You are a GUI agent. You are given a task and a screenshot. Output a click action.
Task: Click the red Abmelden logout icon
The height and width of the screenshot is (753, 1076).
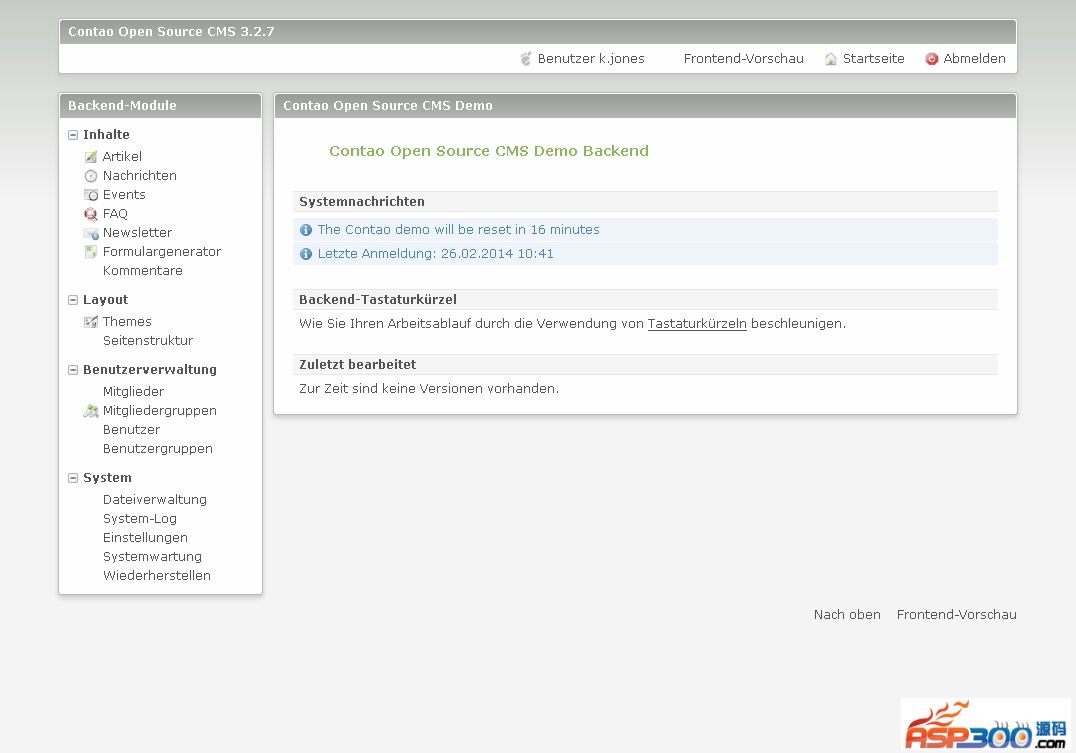[931, 59]
